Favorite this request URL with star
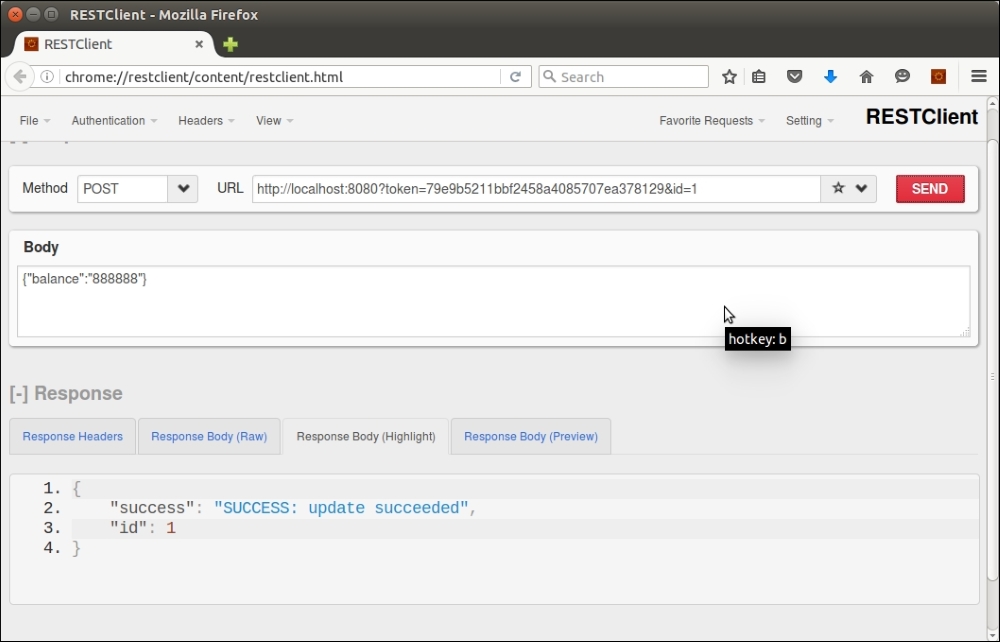 [x=838, y=188]
